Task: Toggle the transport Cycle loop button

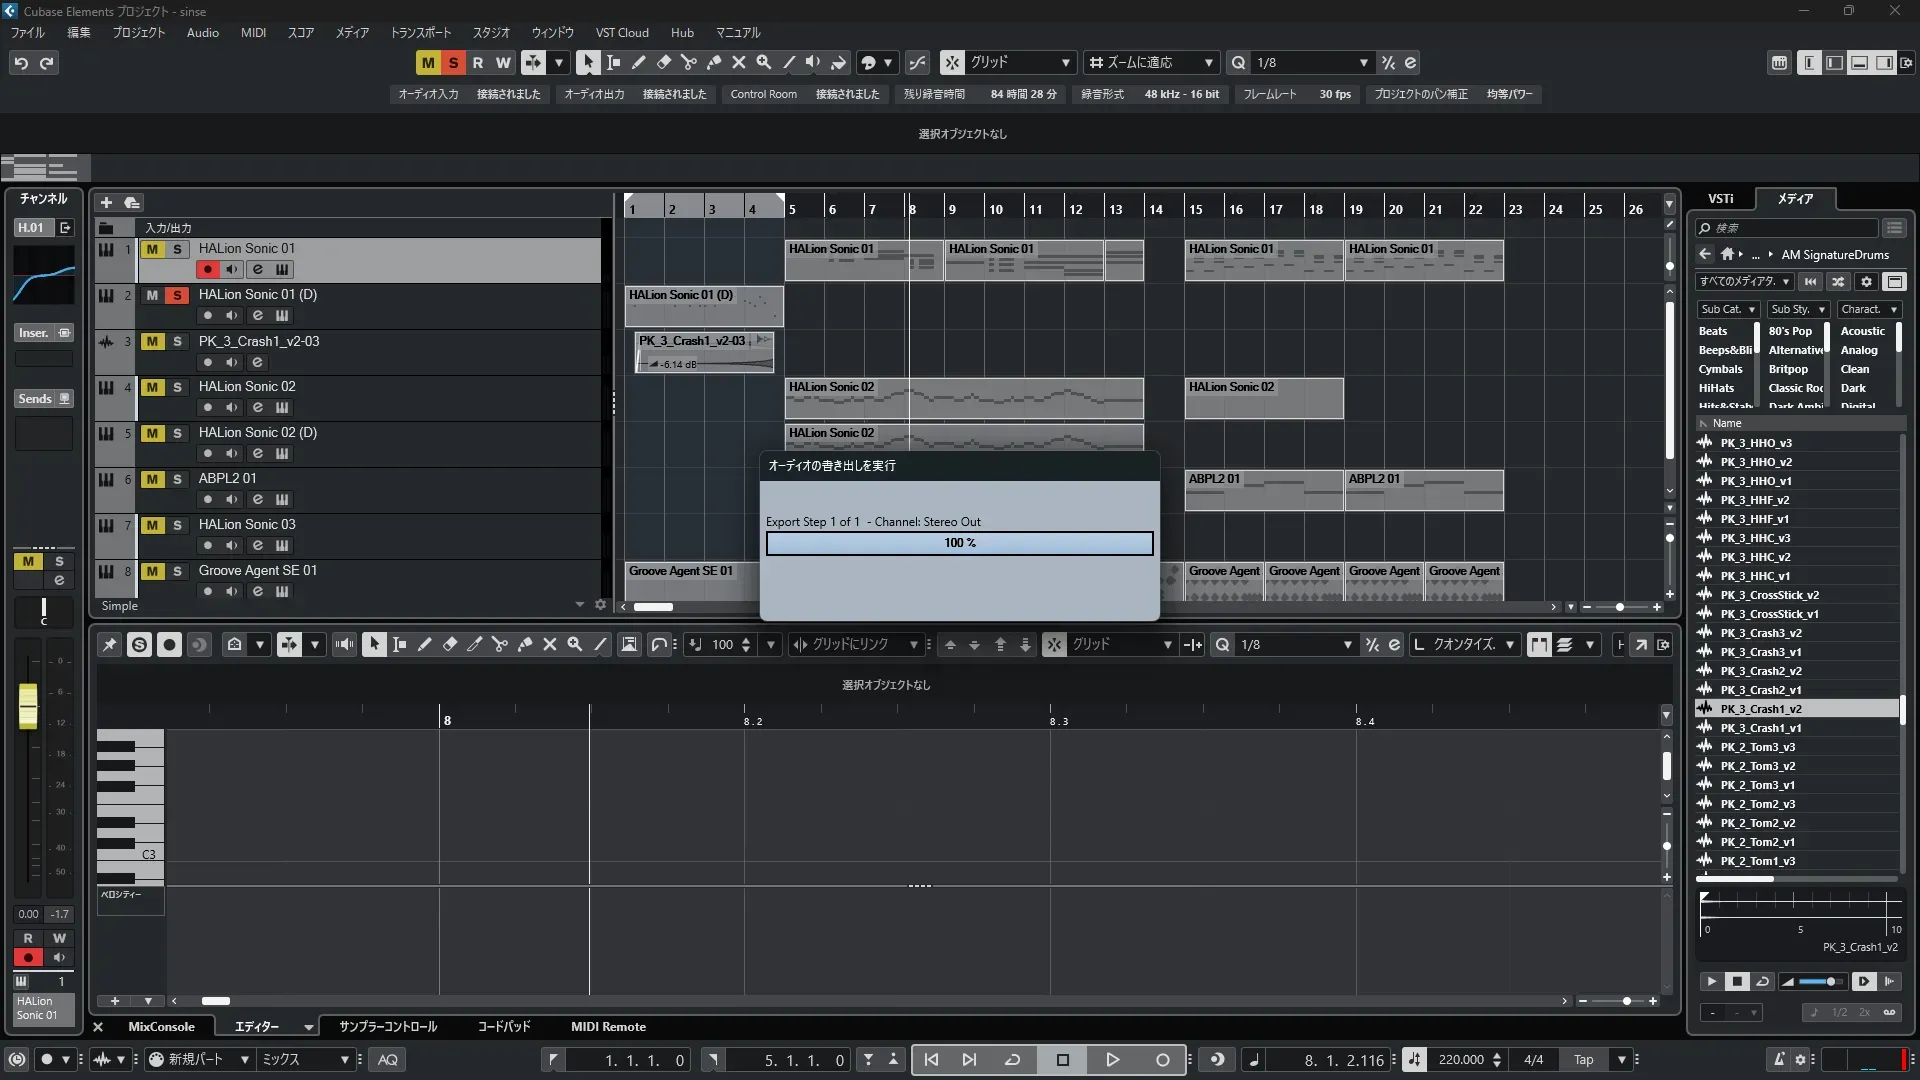Action: click(x=1012, y=1060)
